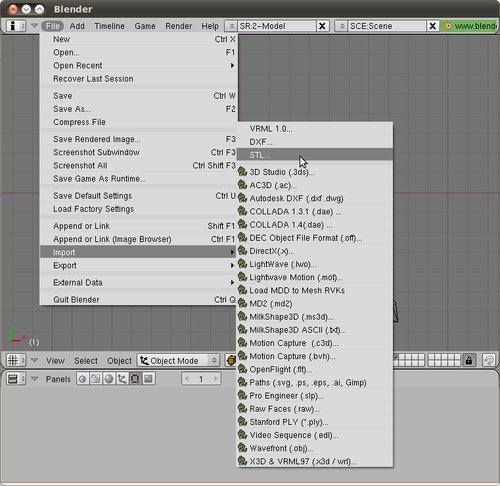Select Compress File option
Viewport: 500px width, 486px height.
coord(138,122)
